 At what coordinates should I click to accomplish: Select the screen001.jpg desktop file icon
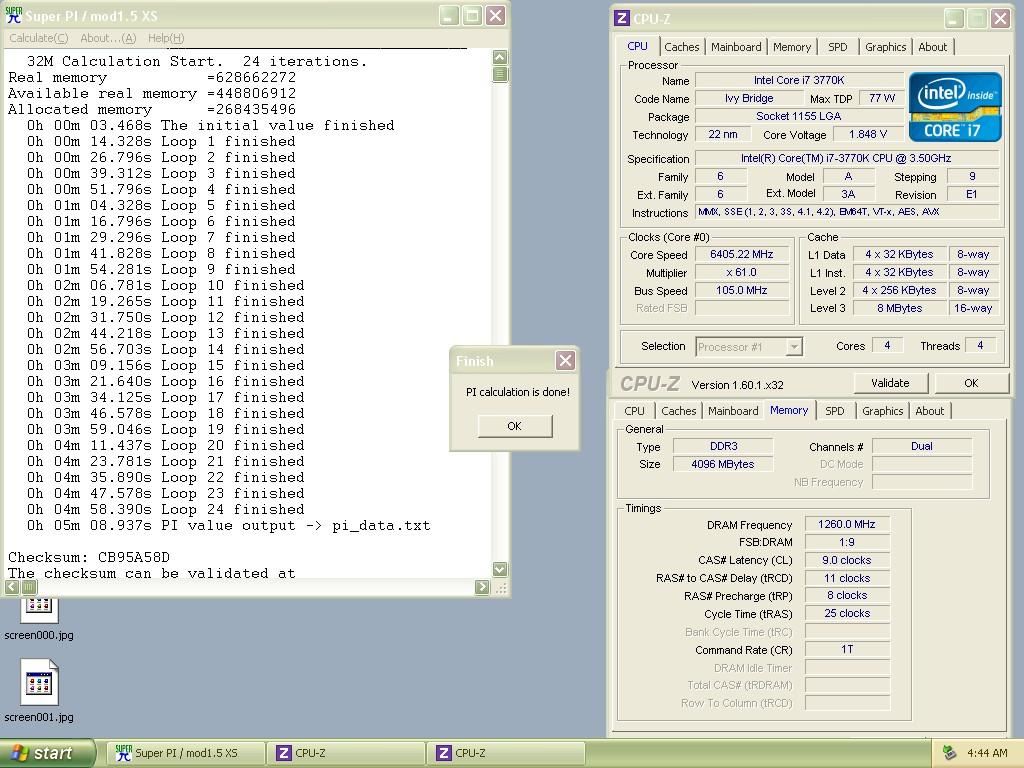[39, 690]
